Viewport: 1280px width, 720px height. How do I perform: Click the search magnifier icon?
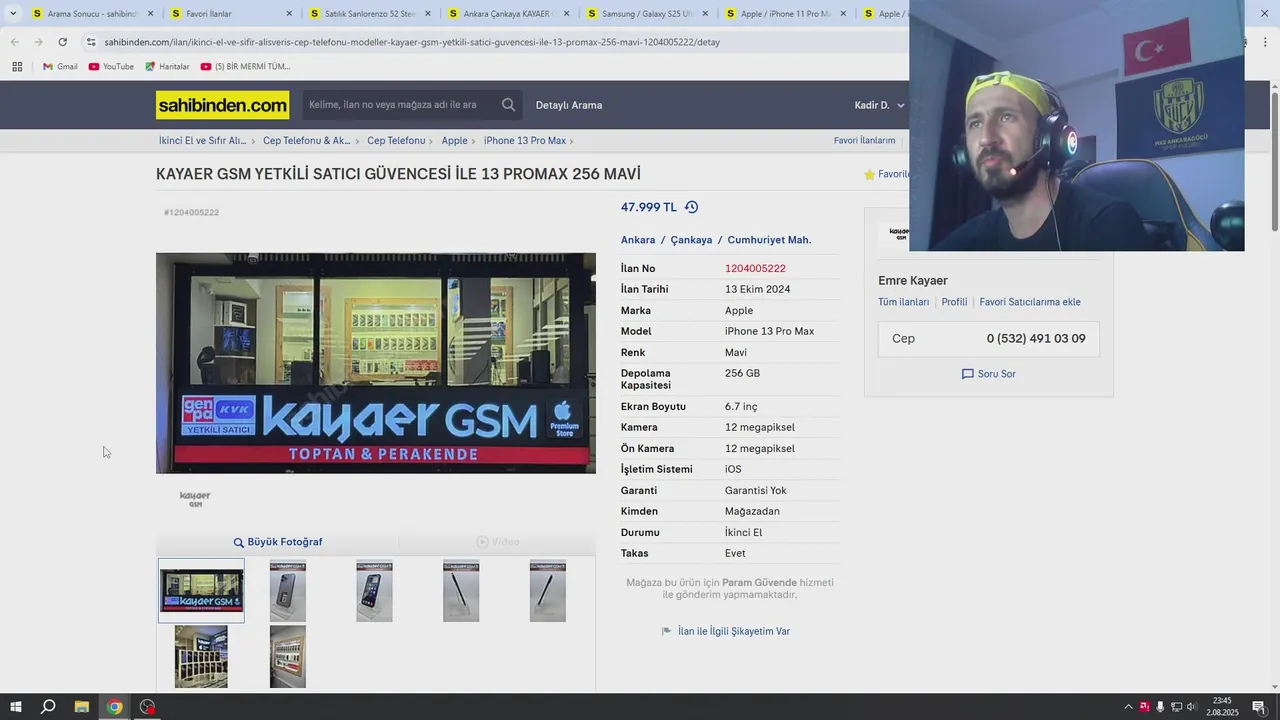(508, 105)
